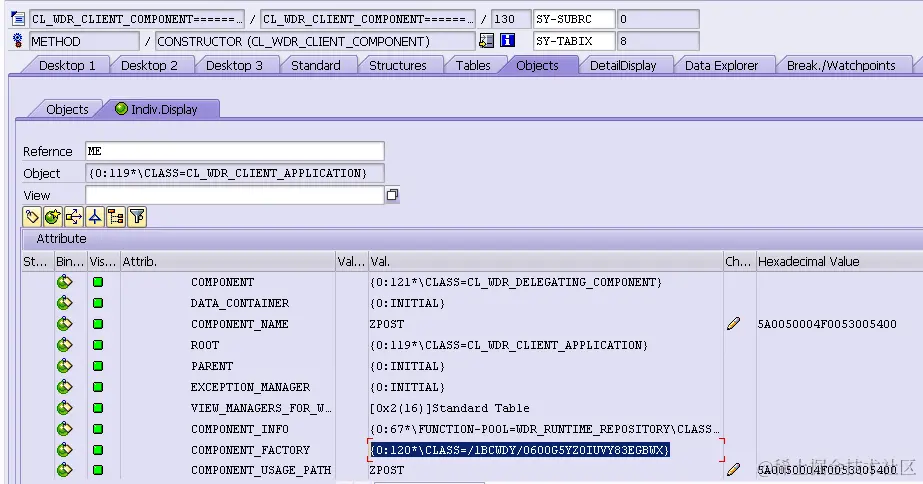Screen dimensions: 923x484
Task: Click the pencil change icon for COMPONENT_NAME
Action: pyautogui.click(x=733, y=324)
